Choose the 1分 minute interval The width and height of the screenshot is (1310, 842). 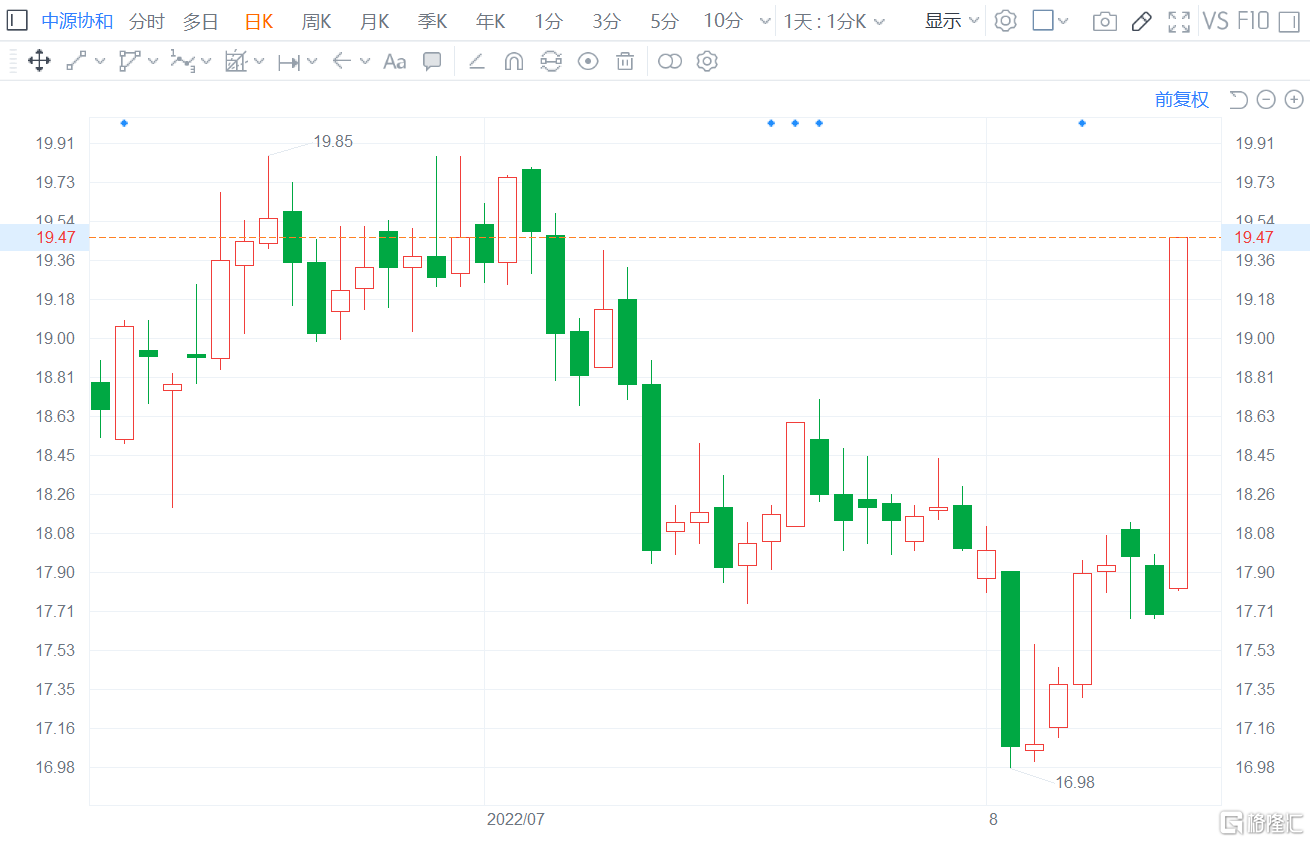(548, 21)
